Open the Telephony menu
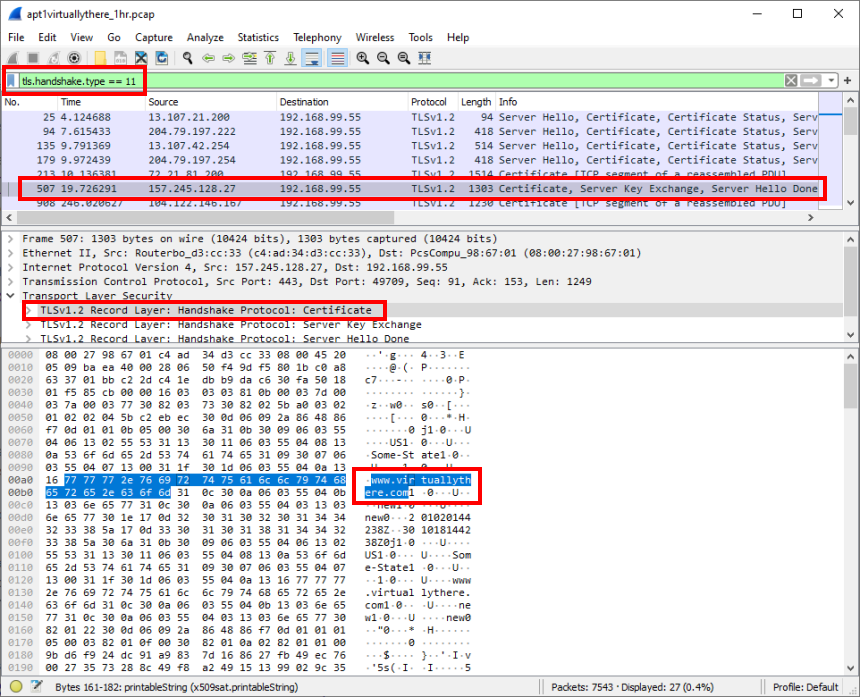860x697 pixels. 317,37
